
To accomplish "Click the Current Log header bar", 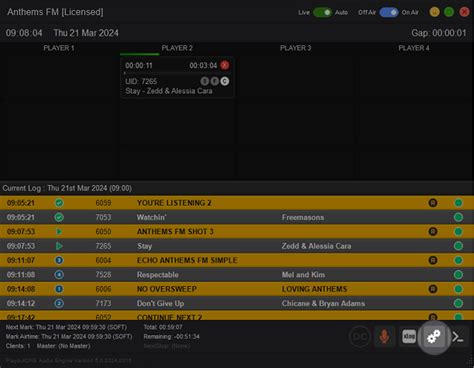I will (x=237, y=188).
